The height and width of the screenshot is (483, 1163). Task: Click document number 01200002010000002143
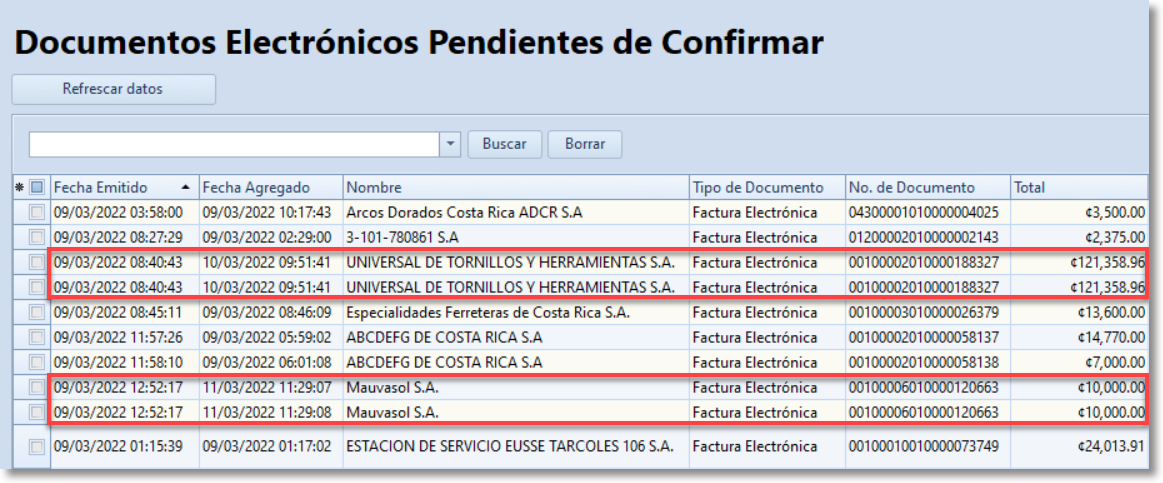click(923, 237)
